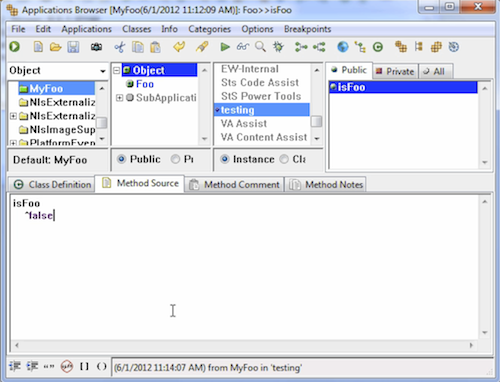Image resolution: width=500 pixels, height=382 pixels.
Task: Select the Class radio button
Action: tap(284, 159)
